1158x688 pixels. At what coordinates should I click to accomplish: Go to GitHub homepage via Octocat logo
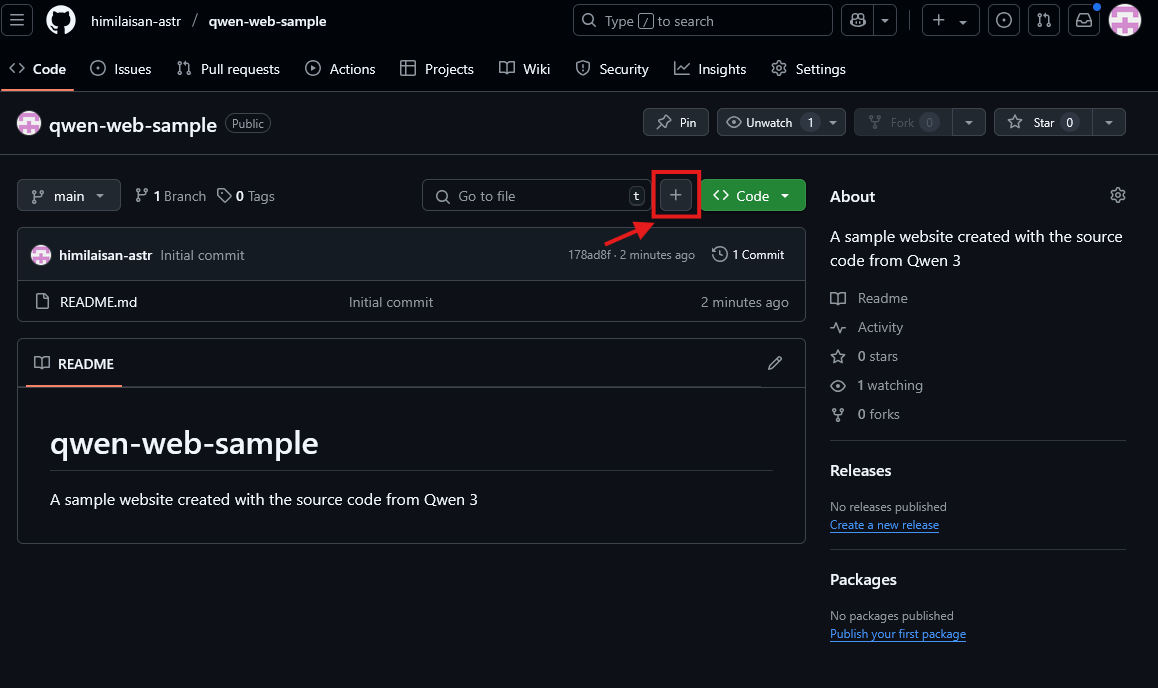(61, 21)
